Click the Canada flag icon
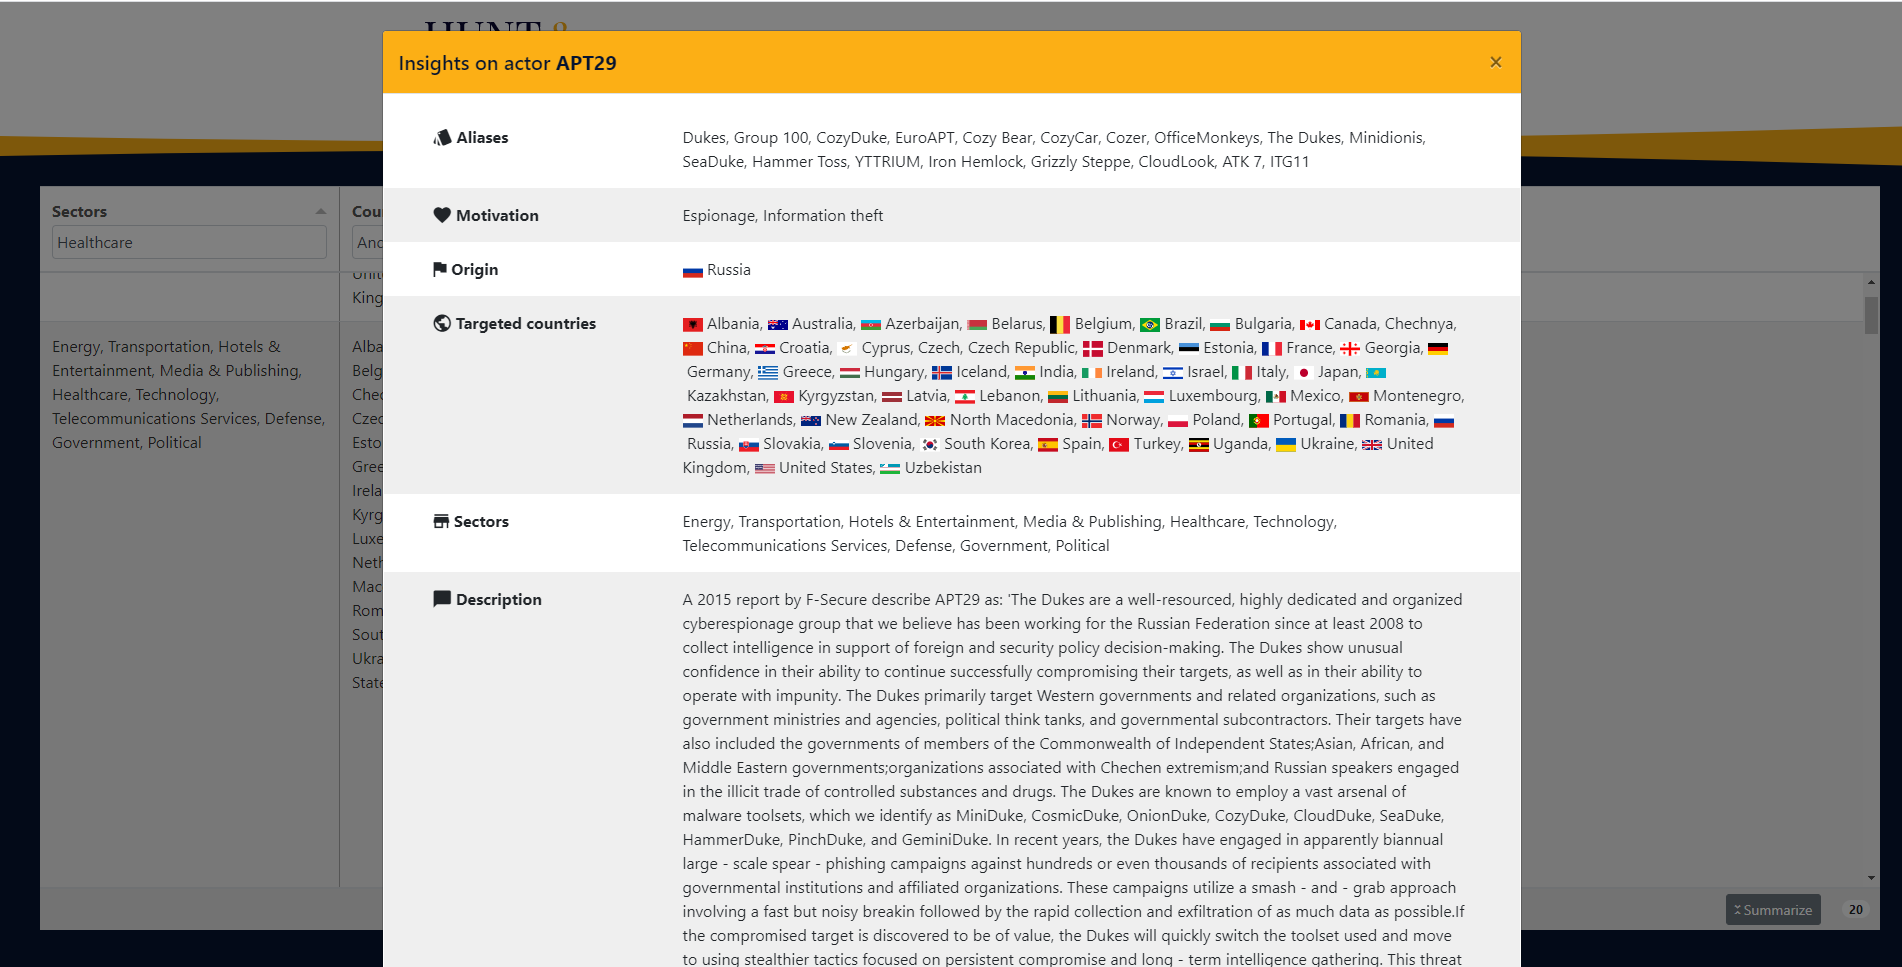This screenshot has height=967, width=1902. coord(1310,325)
